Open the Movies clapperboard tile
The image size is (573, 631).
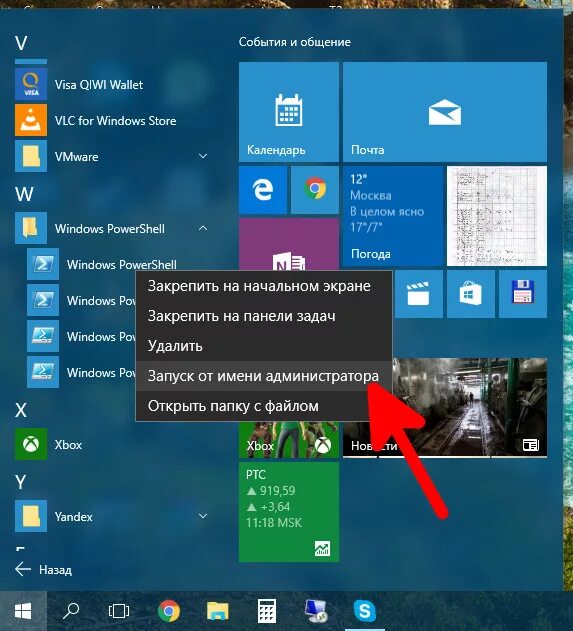point(418,294)
